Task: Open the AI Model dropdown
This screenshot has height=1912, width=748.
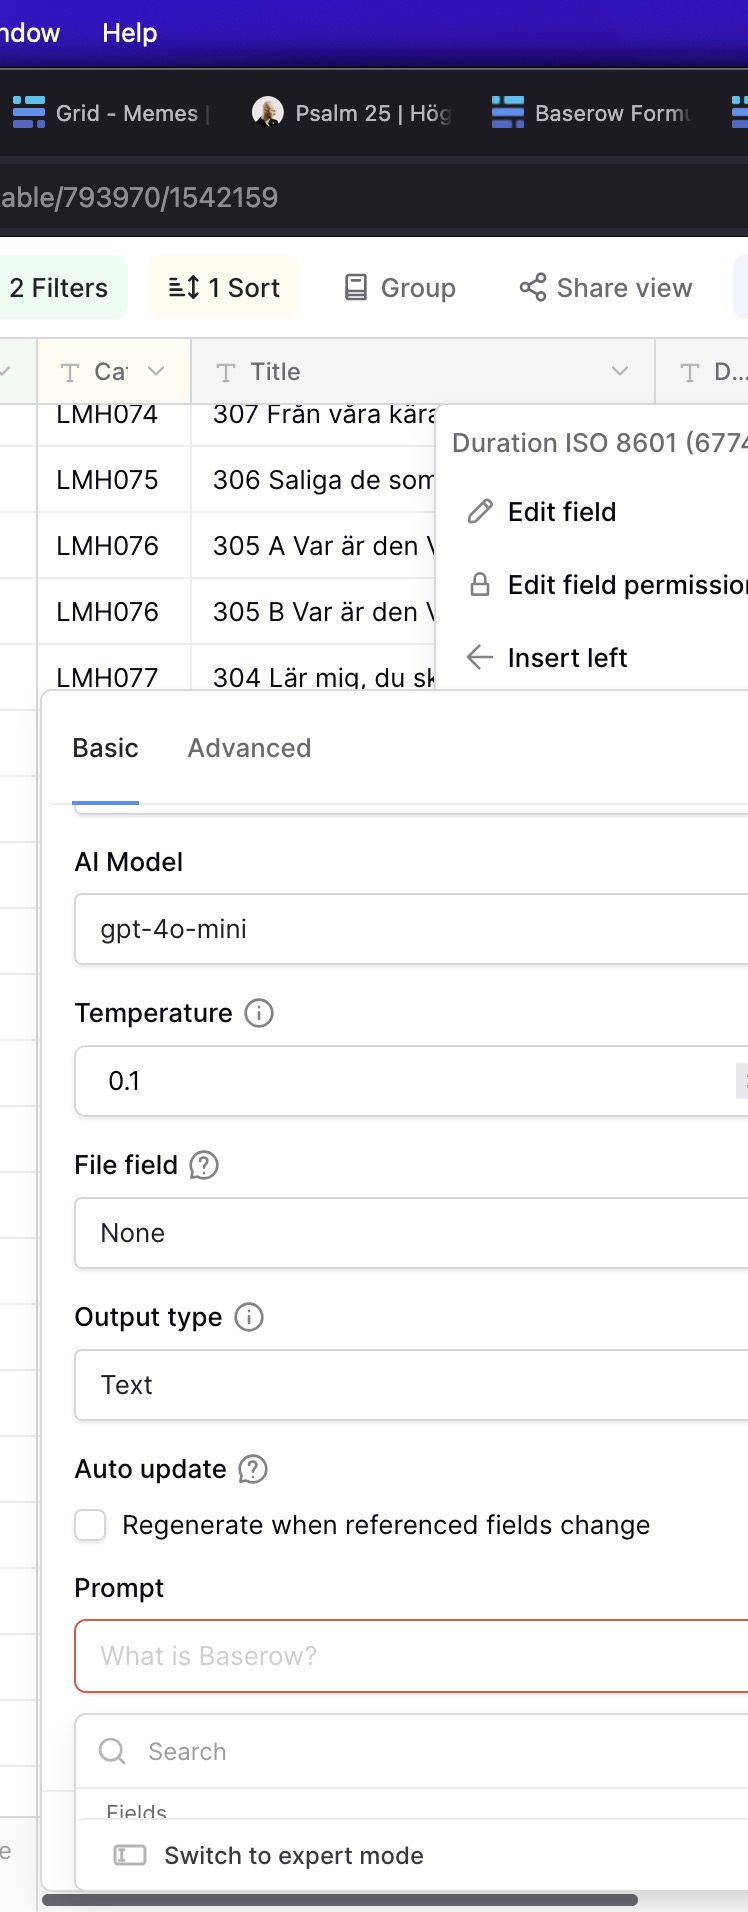Action: point(410,929)
